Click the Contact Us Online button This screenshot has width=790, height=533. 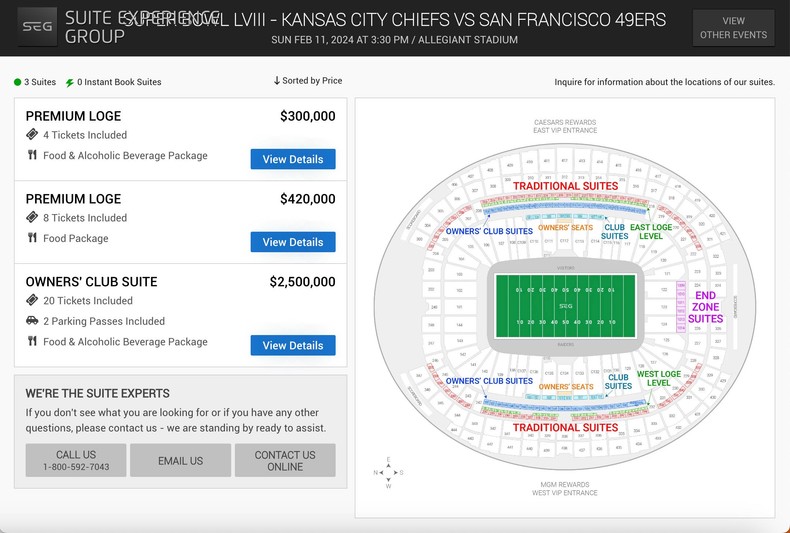(x=285, y=460)
